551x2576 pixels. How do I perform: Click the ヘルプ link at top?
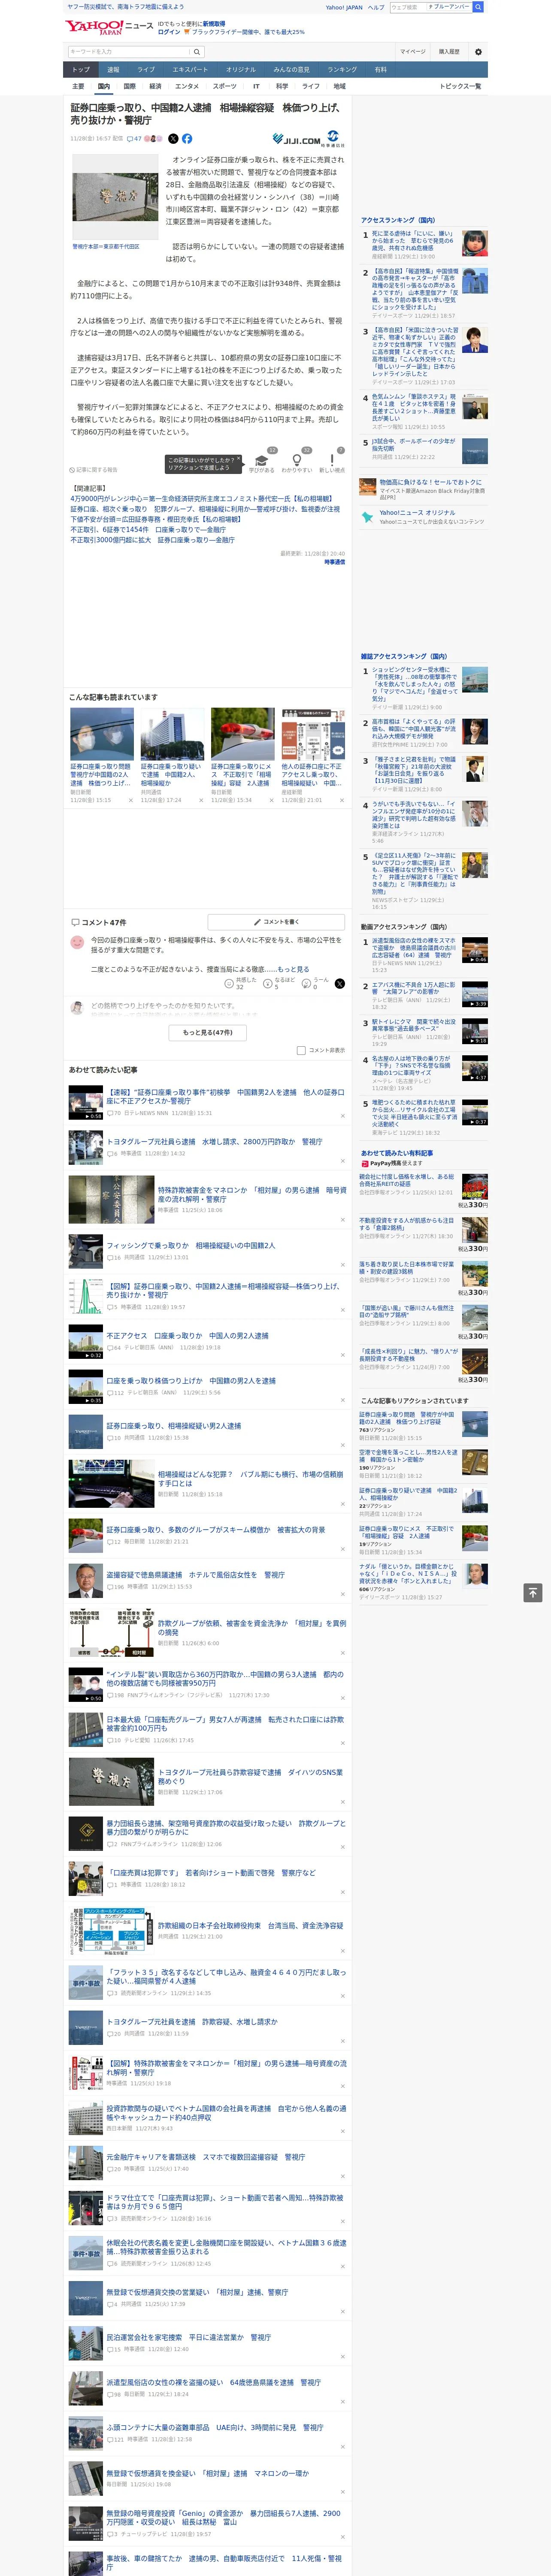(376, 7)
